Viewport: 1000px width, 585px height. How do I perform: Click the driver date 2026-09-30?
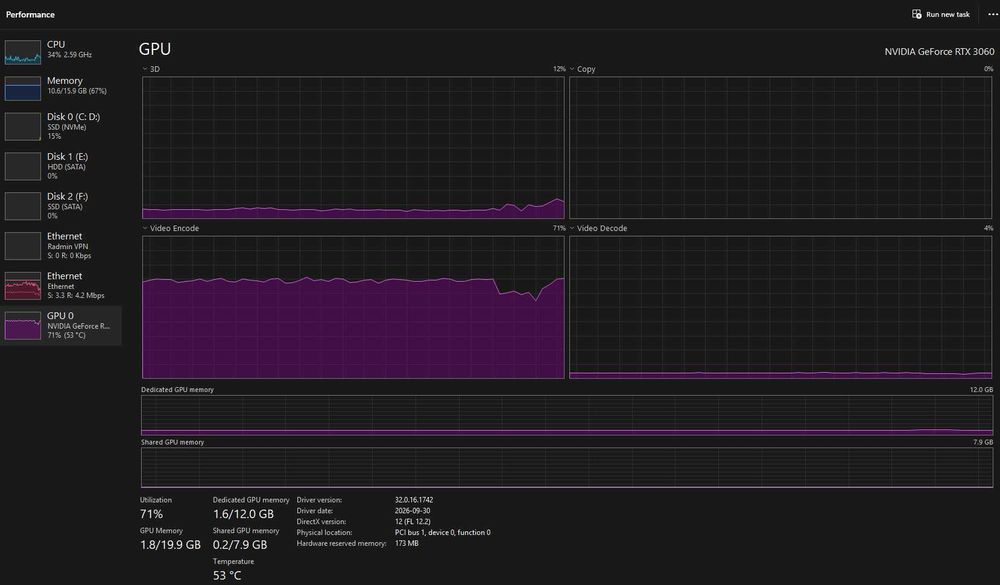(412, 511)
